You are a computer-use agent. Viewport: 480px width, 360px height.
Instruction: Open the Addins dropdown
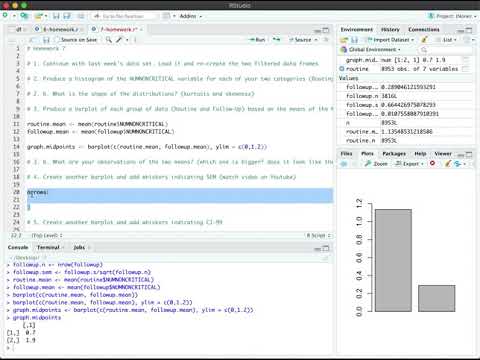[191, 16]
